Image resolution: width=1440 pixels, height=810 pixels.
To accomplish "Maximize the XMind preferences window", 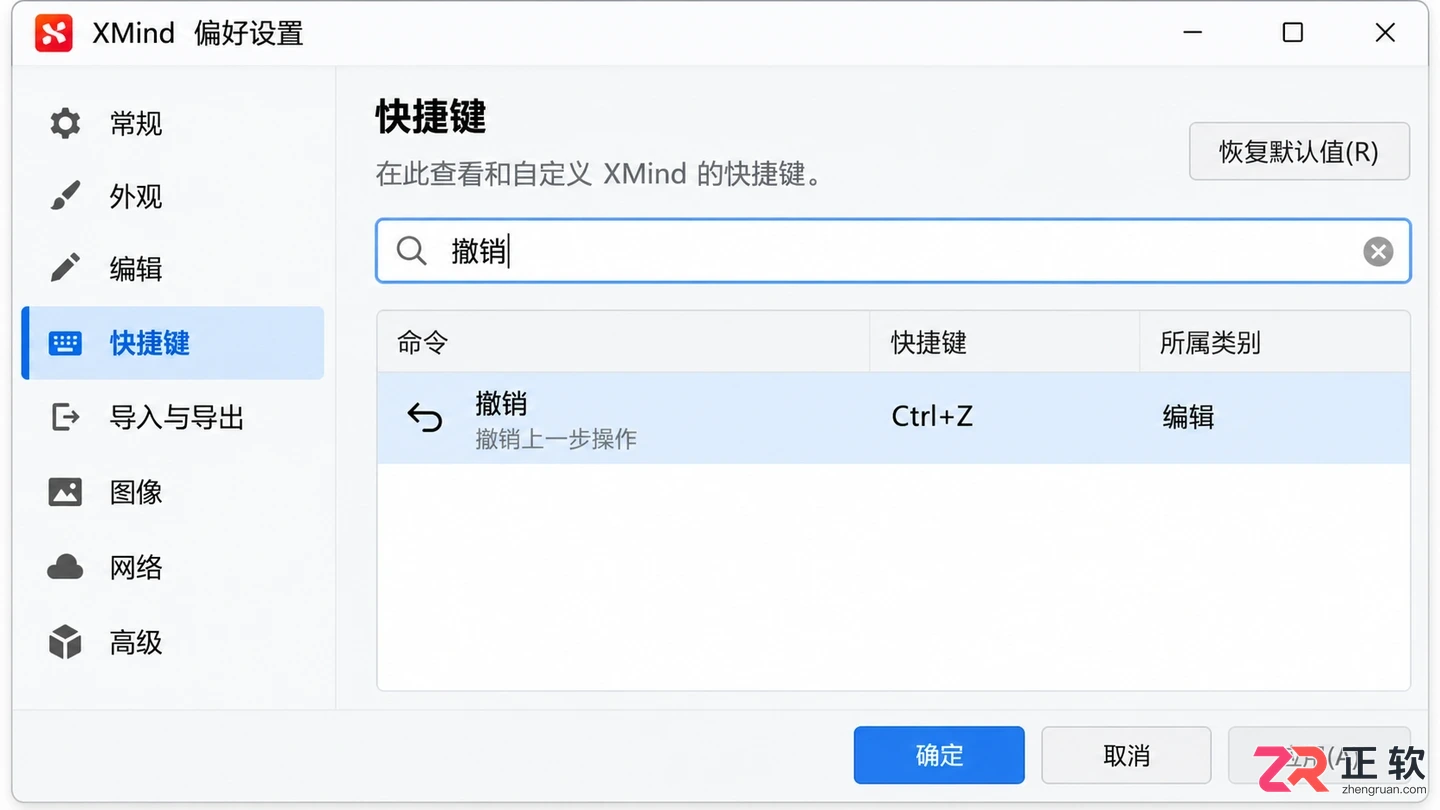I will 1292,33.
